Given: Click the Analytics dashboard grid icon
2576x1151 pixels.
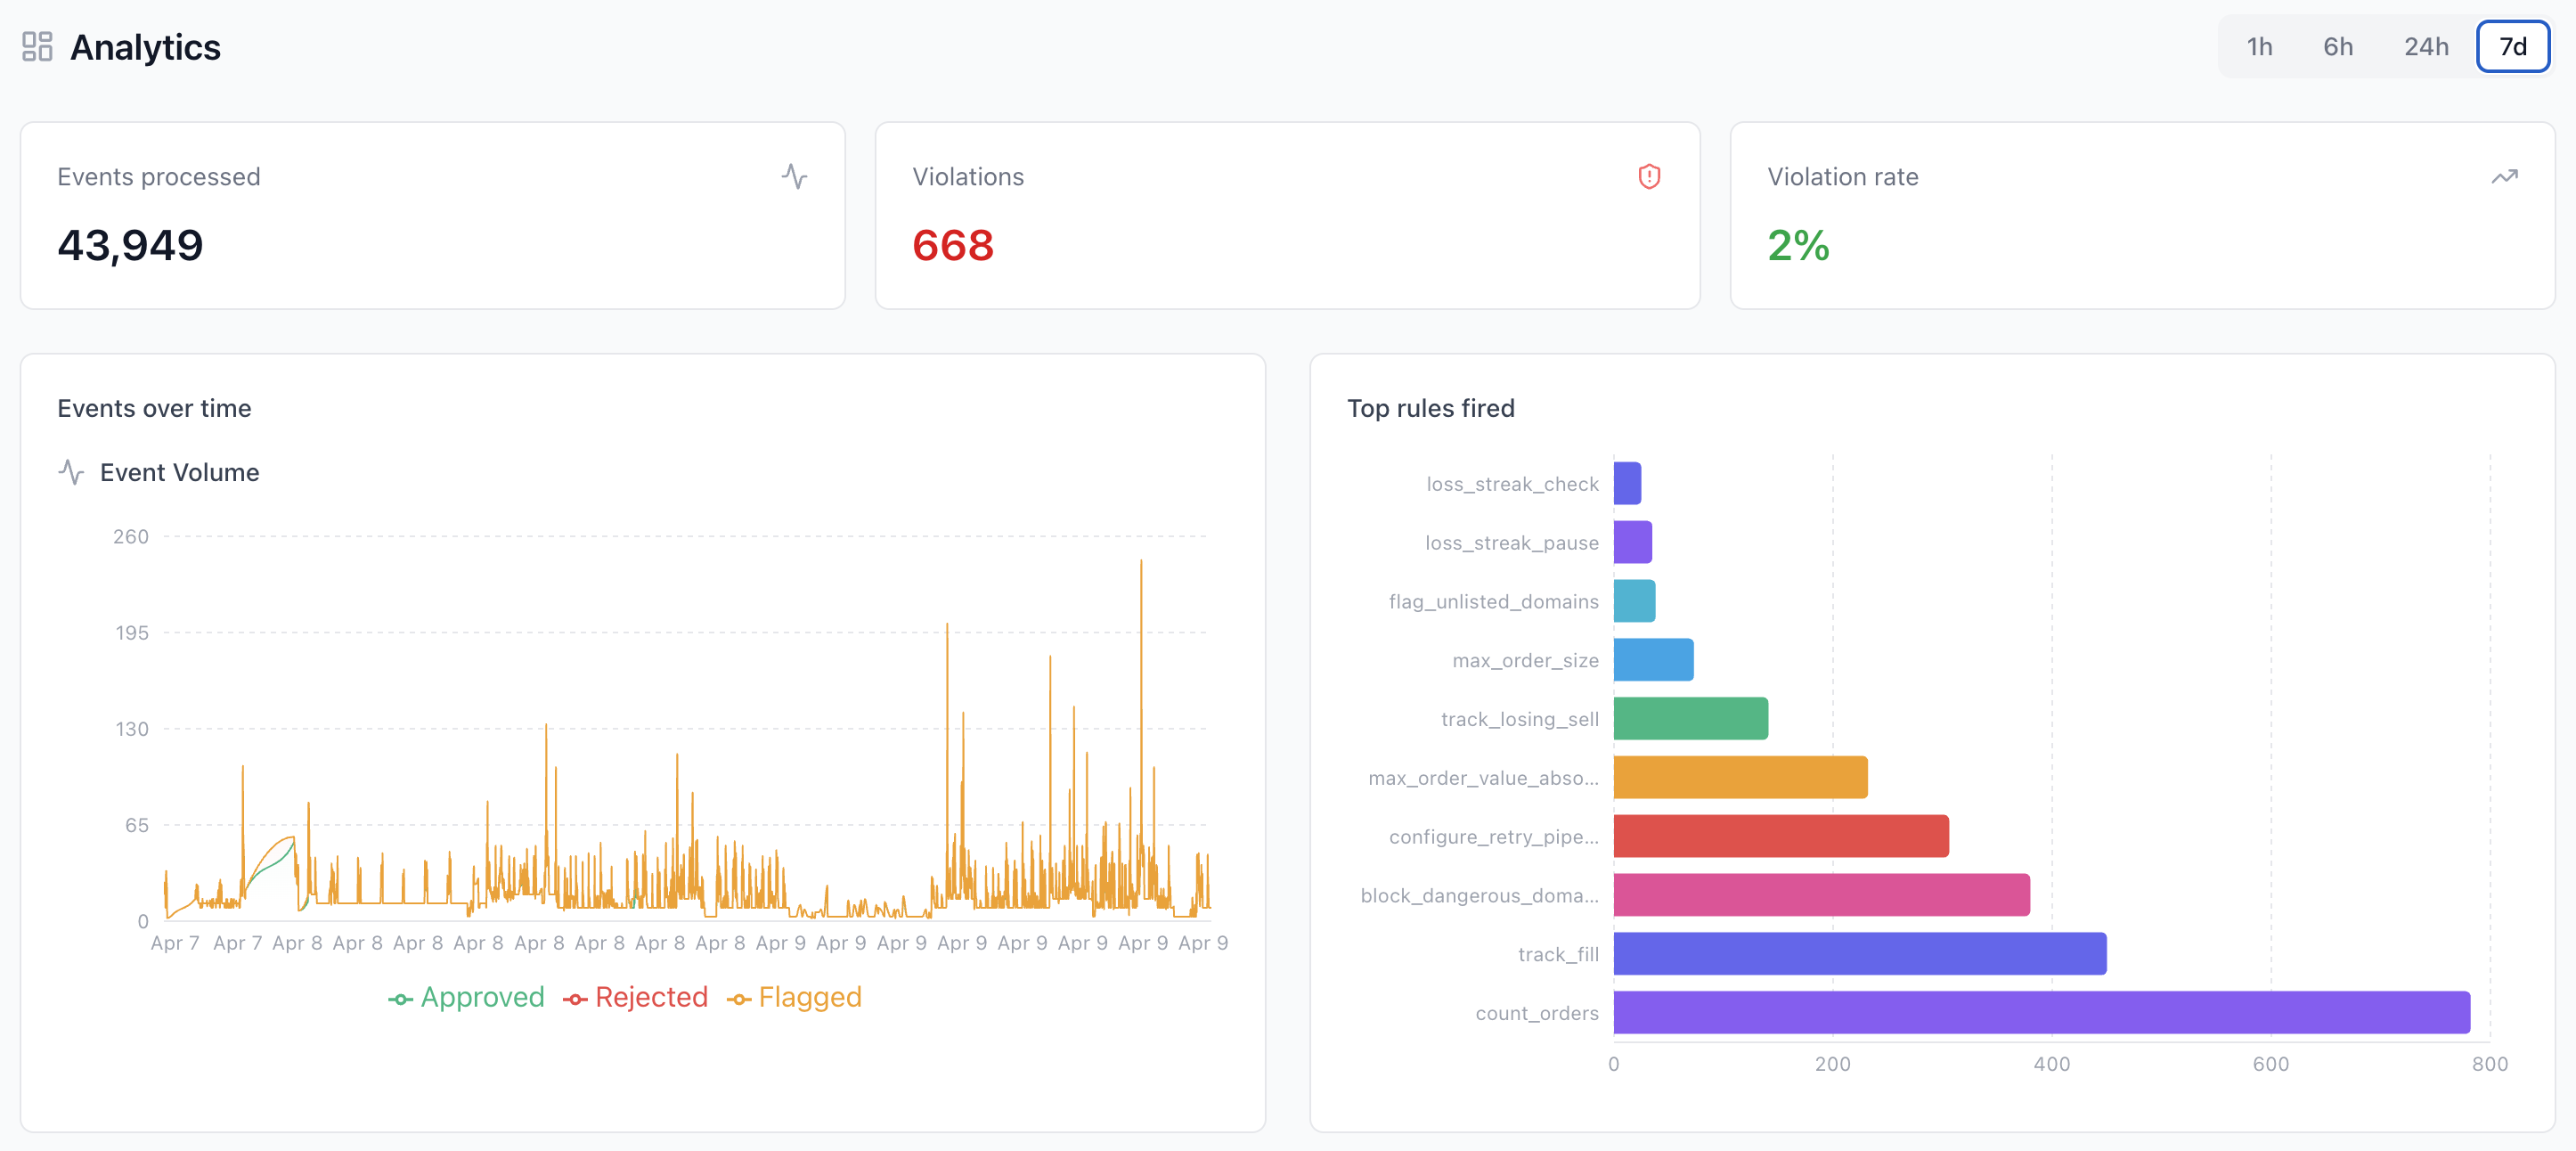Looking at the screenshot, I should tap(37, 46).
